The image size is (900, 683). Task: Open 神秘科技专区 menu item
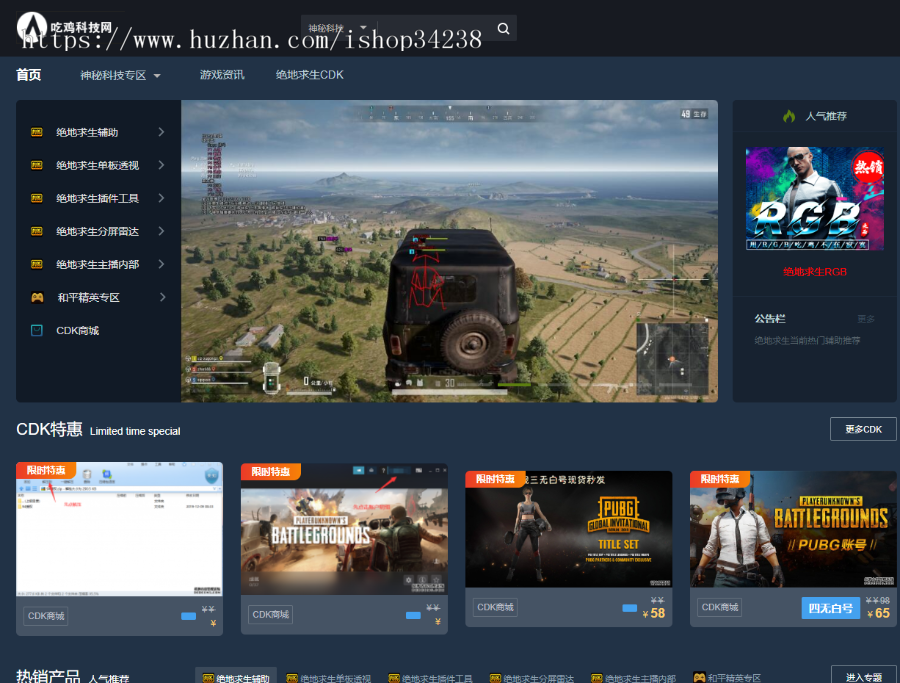pos(113,75)
